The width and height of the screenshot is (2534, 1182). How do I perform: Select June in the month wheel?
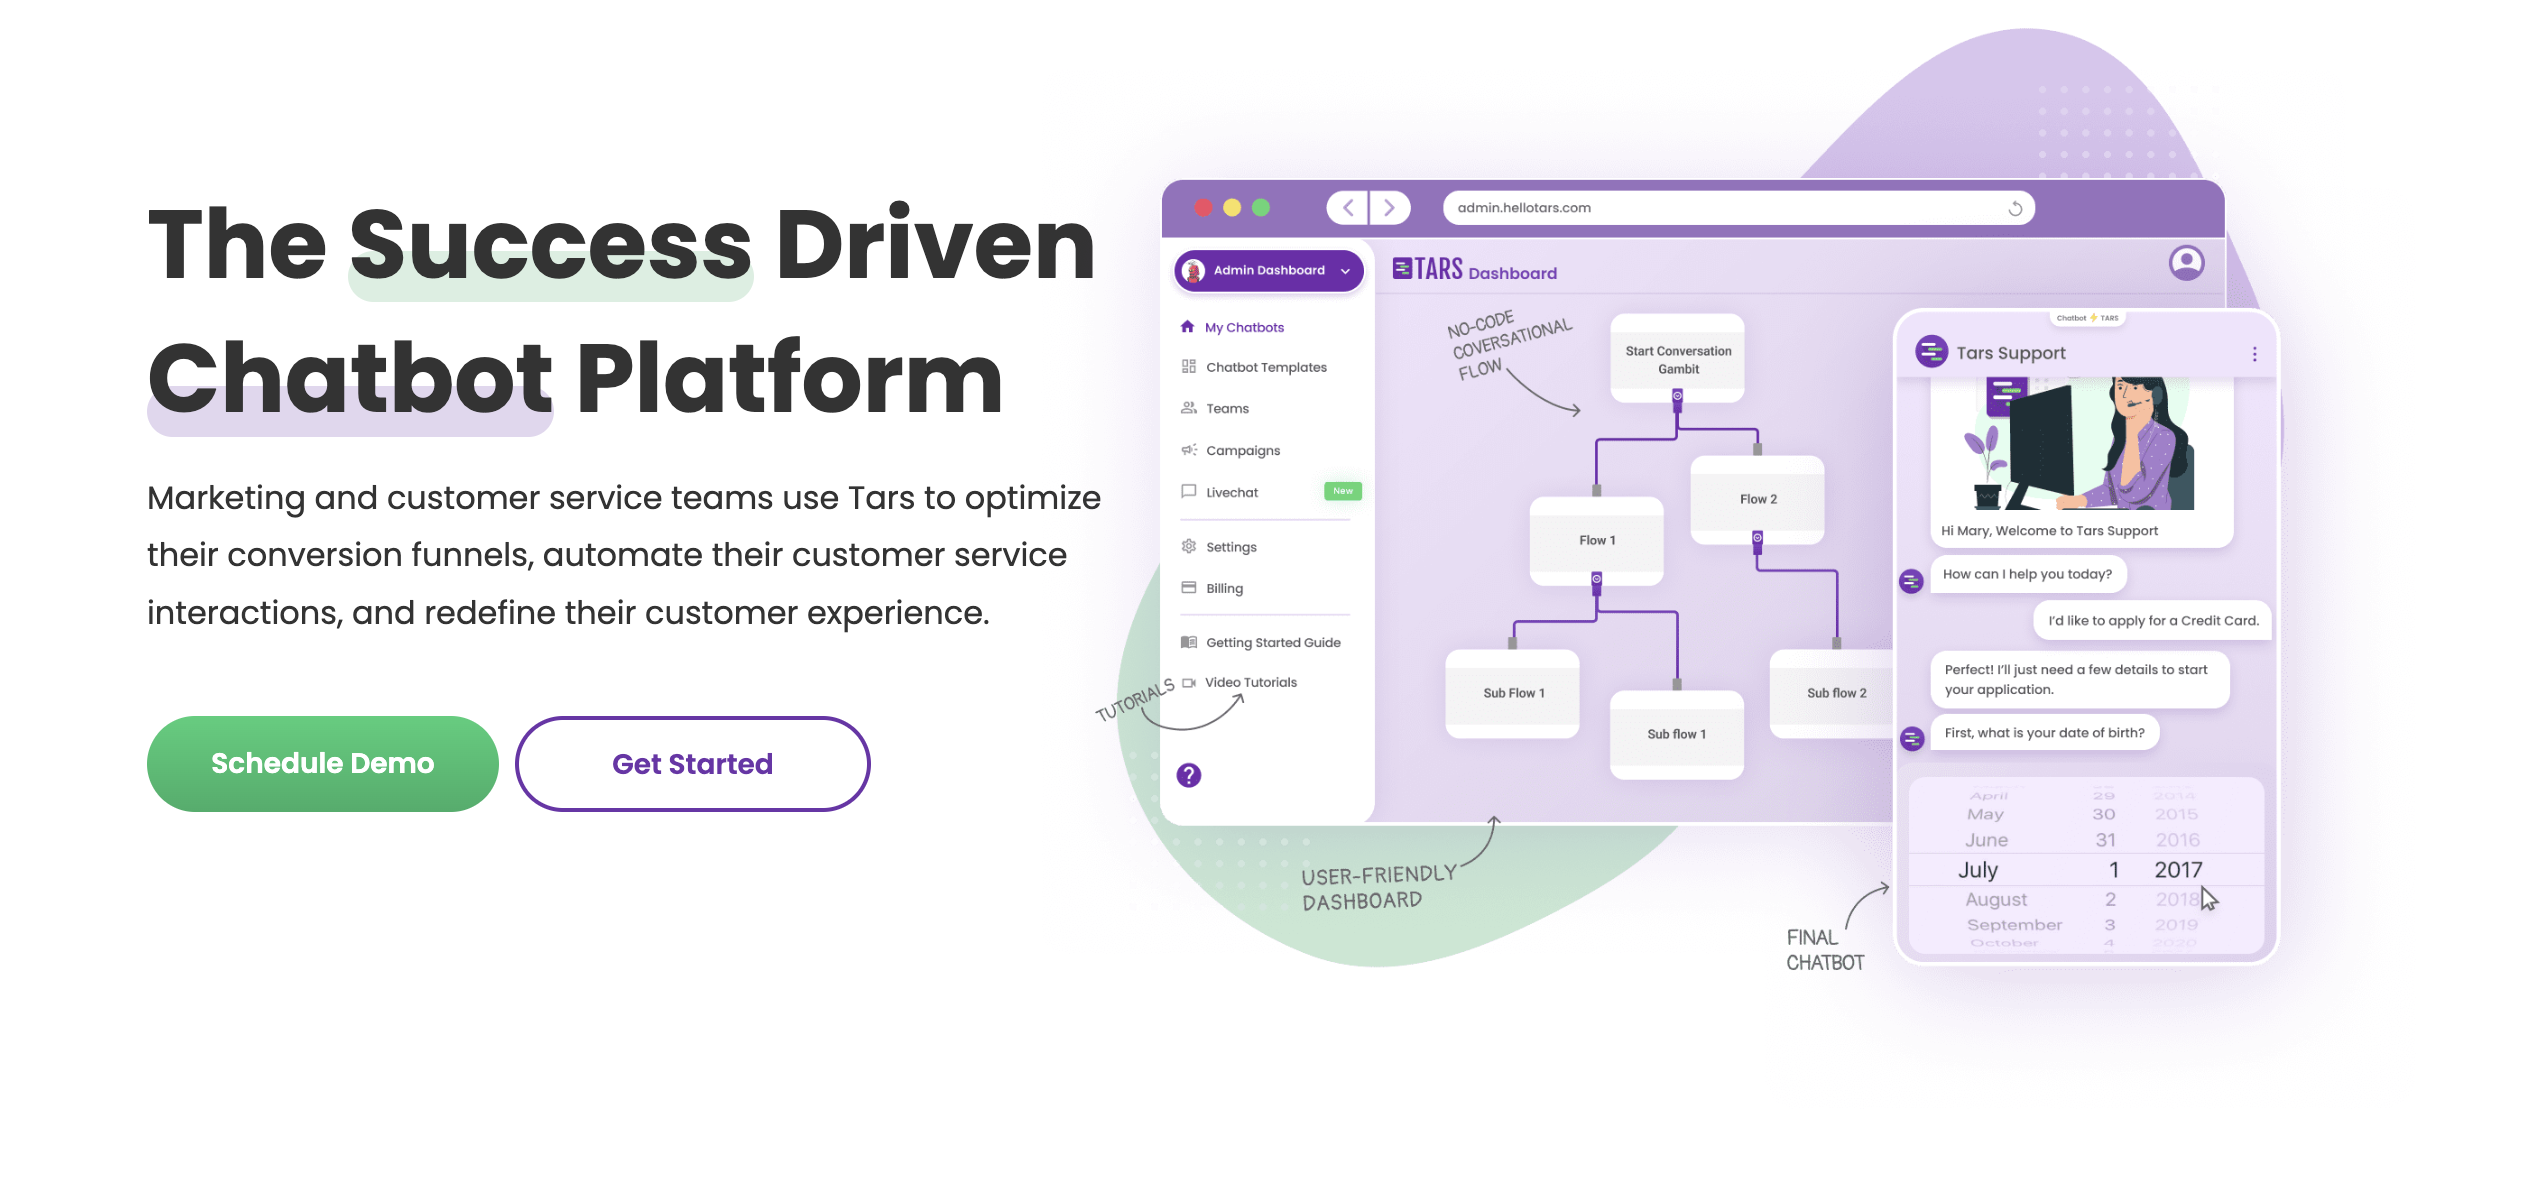point(1986,841)
